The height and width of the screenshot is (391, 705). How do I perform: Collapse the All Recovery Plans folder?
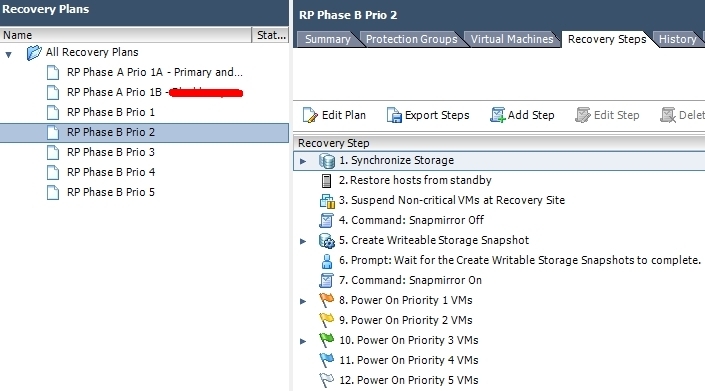[x=9, y=55]
